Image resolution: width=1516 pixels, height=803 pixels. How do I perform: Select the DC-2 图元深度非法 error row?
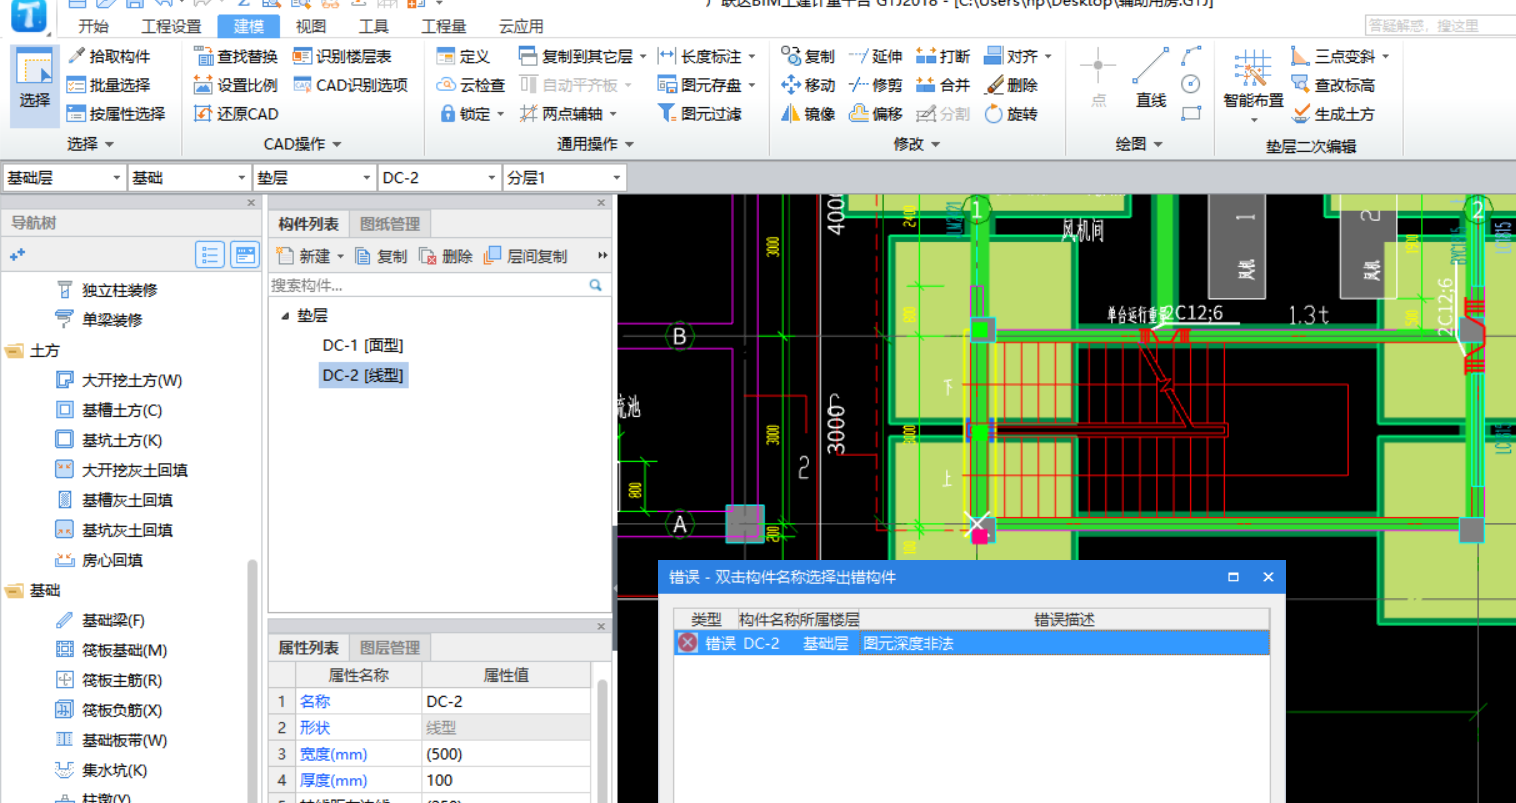click(x=971, y=643)
